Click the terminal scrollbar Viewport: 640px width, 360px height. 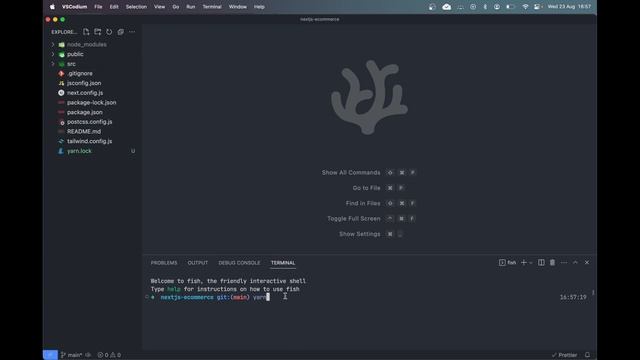(x=593, y=293)
